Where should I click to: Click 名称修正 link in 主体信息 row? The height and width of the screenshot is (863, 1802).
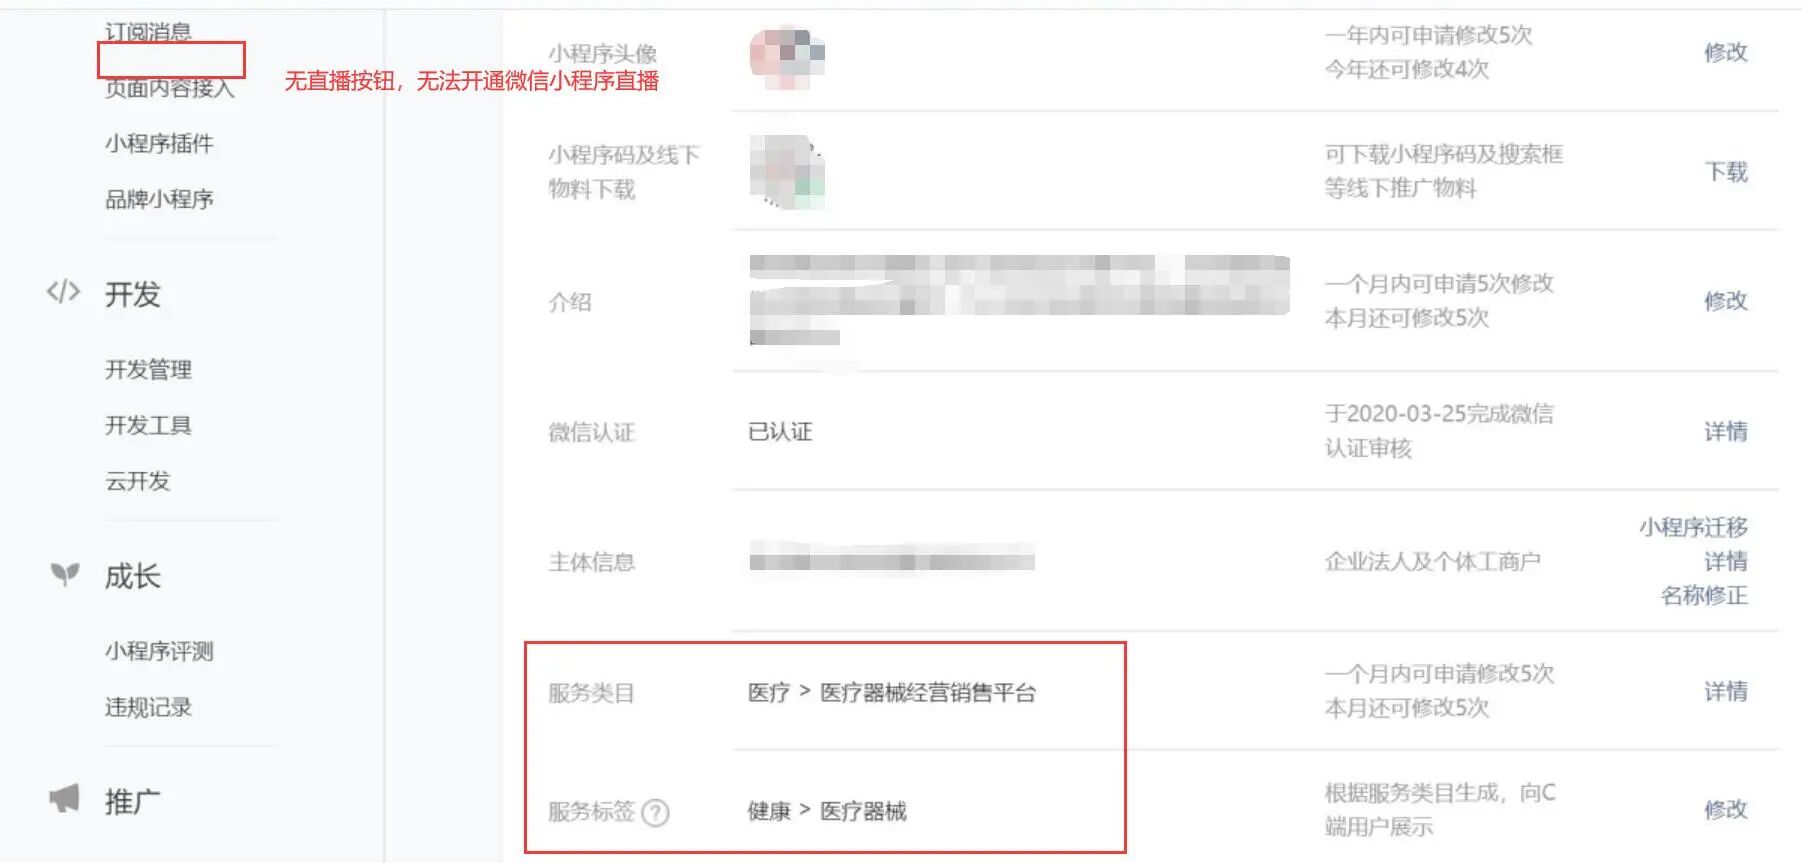(1704, 595)
